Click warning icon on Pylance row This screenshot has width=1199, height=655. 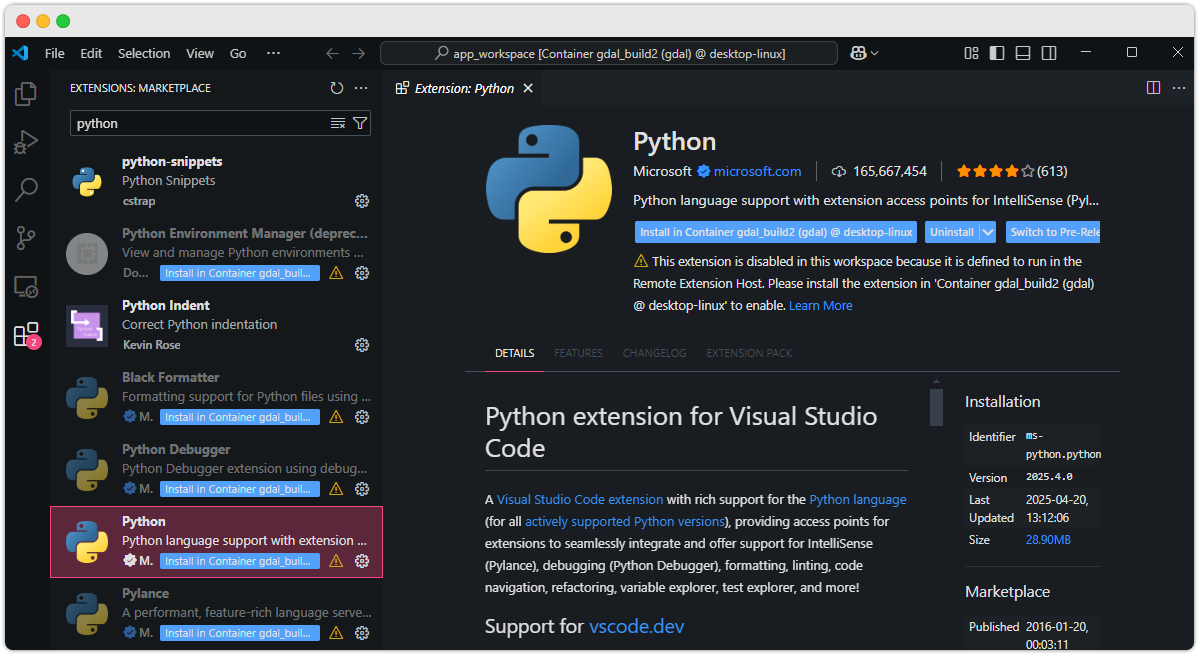click(336, 633)
